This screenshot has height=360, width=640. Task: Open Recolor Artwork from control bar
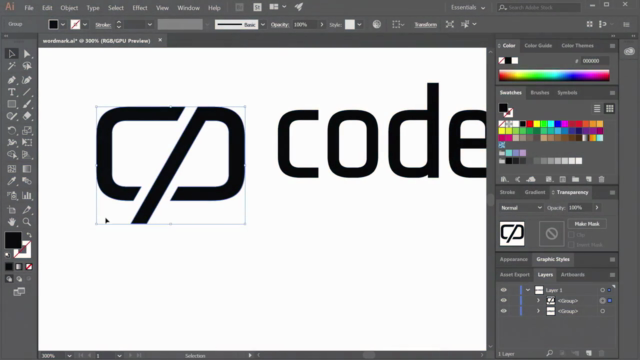(x=377, y=24)
